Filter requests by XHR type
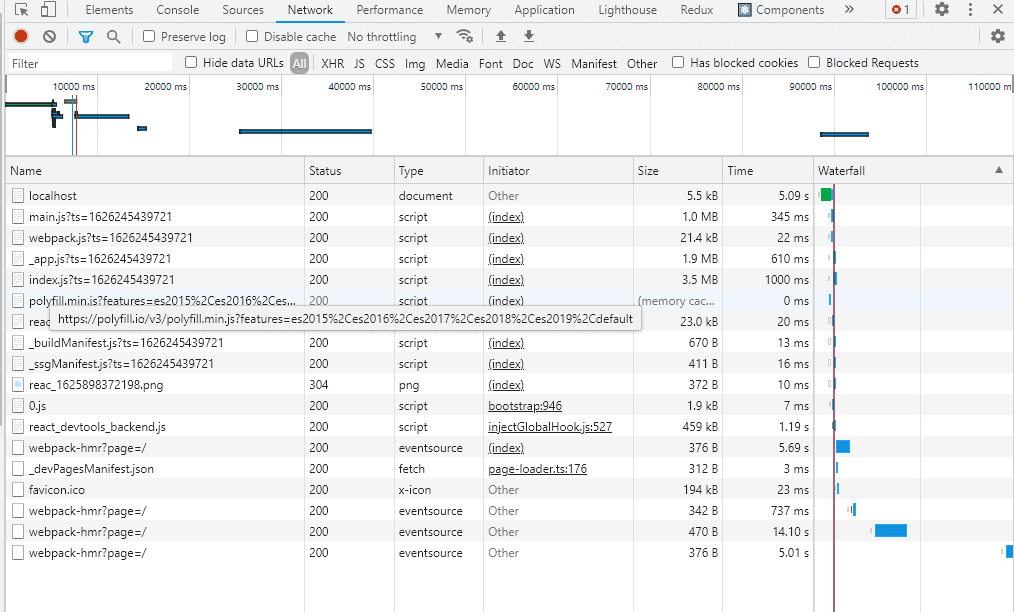1014x612 pixels. [x=332, y=63]
